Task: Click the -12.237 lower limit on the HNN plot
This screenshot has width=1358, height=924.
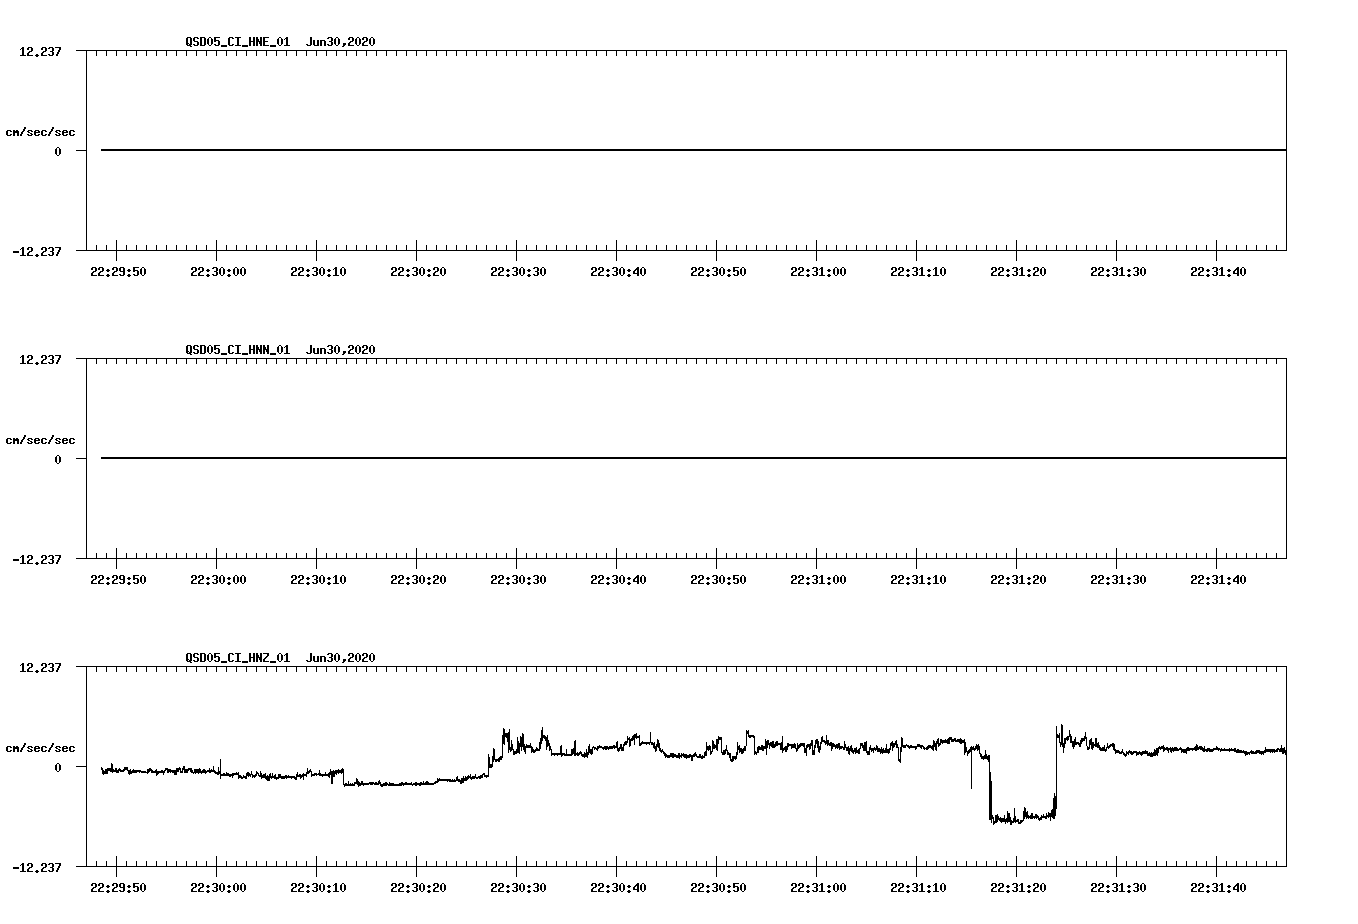Action: [37, 560]
